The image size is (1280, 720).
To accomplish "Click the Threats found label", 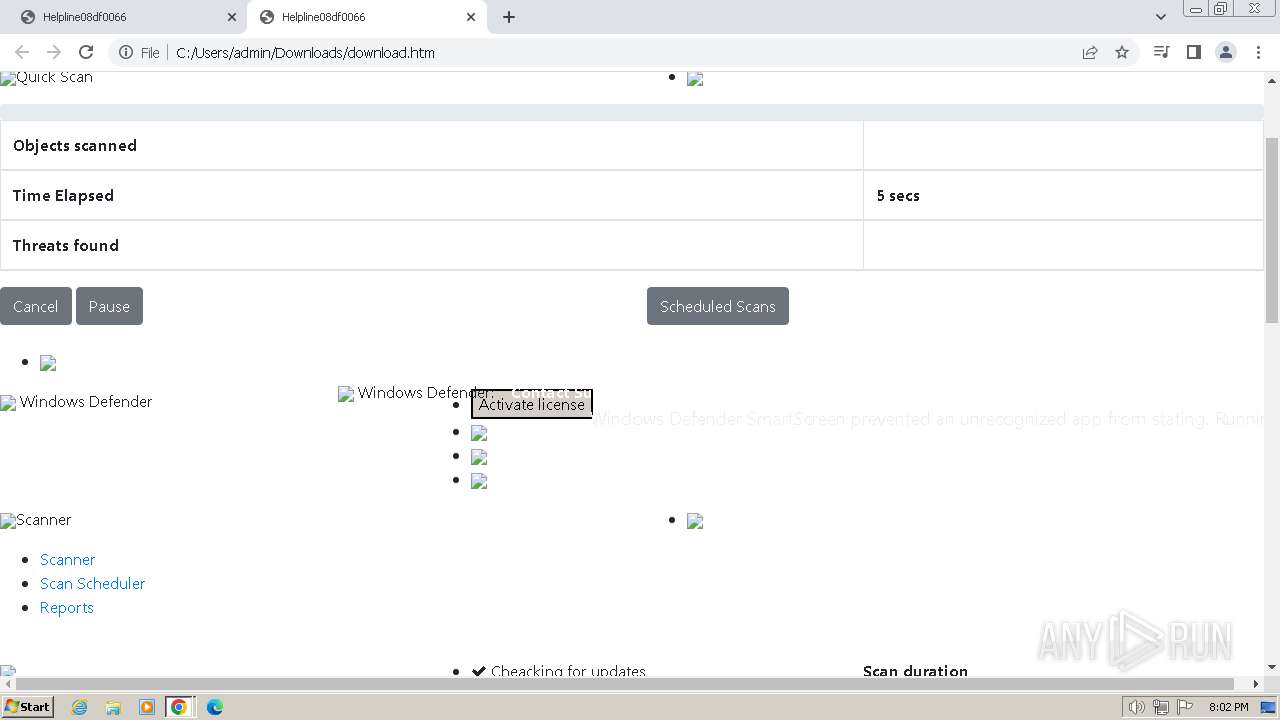I will 66,245.
